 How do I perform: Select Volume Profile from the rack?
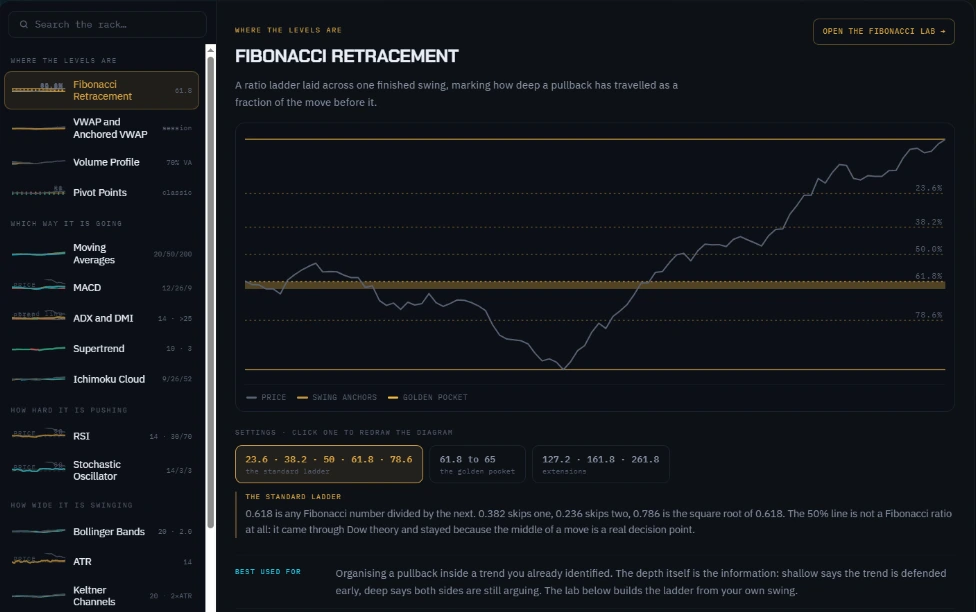[101, 162]
